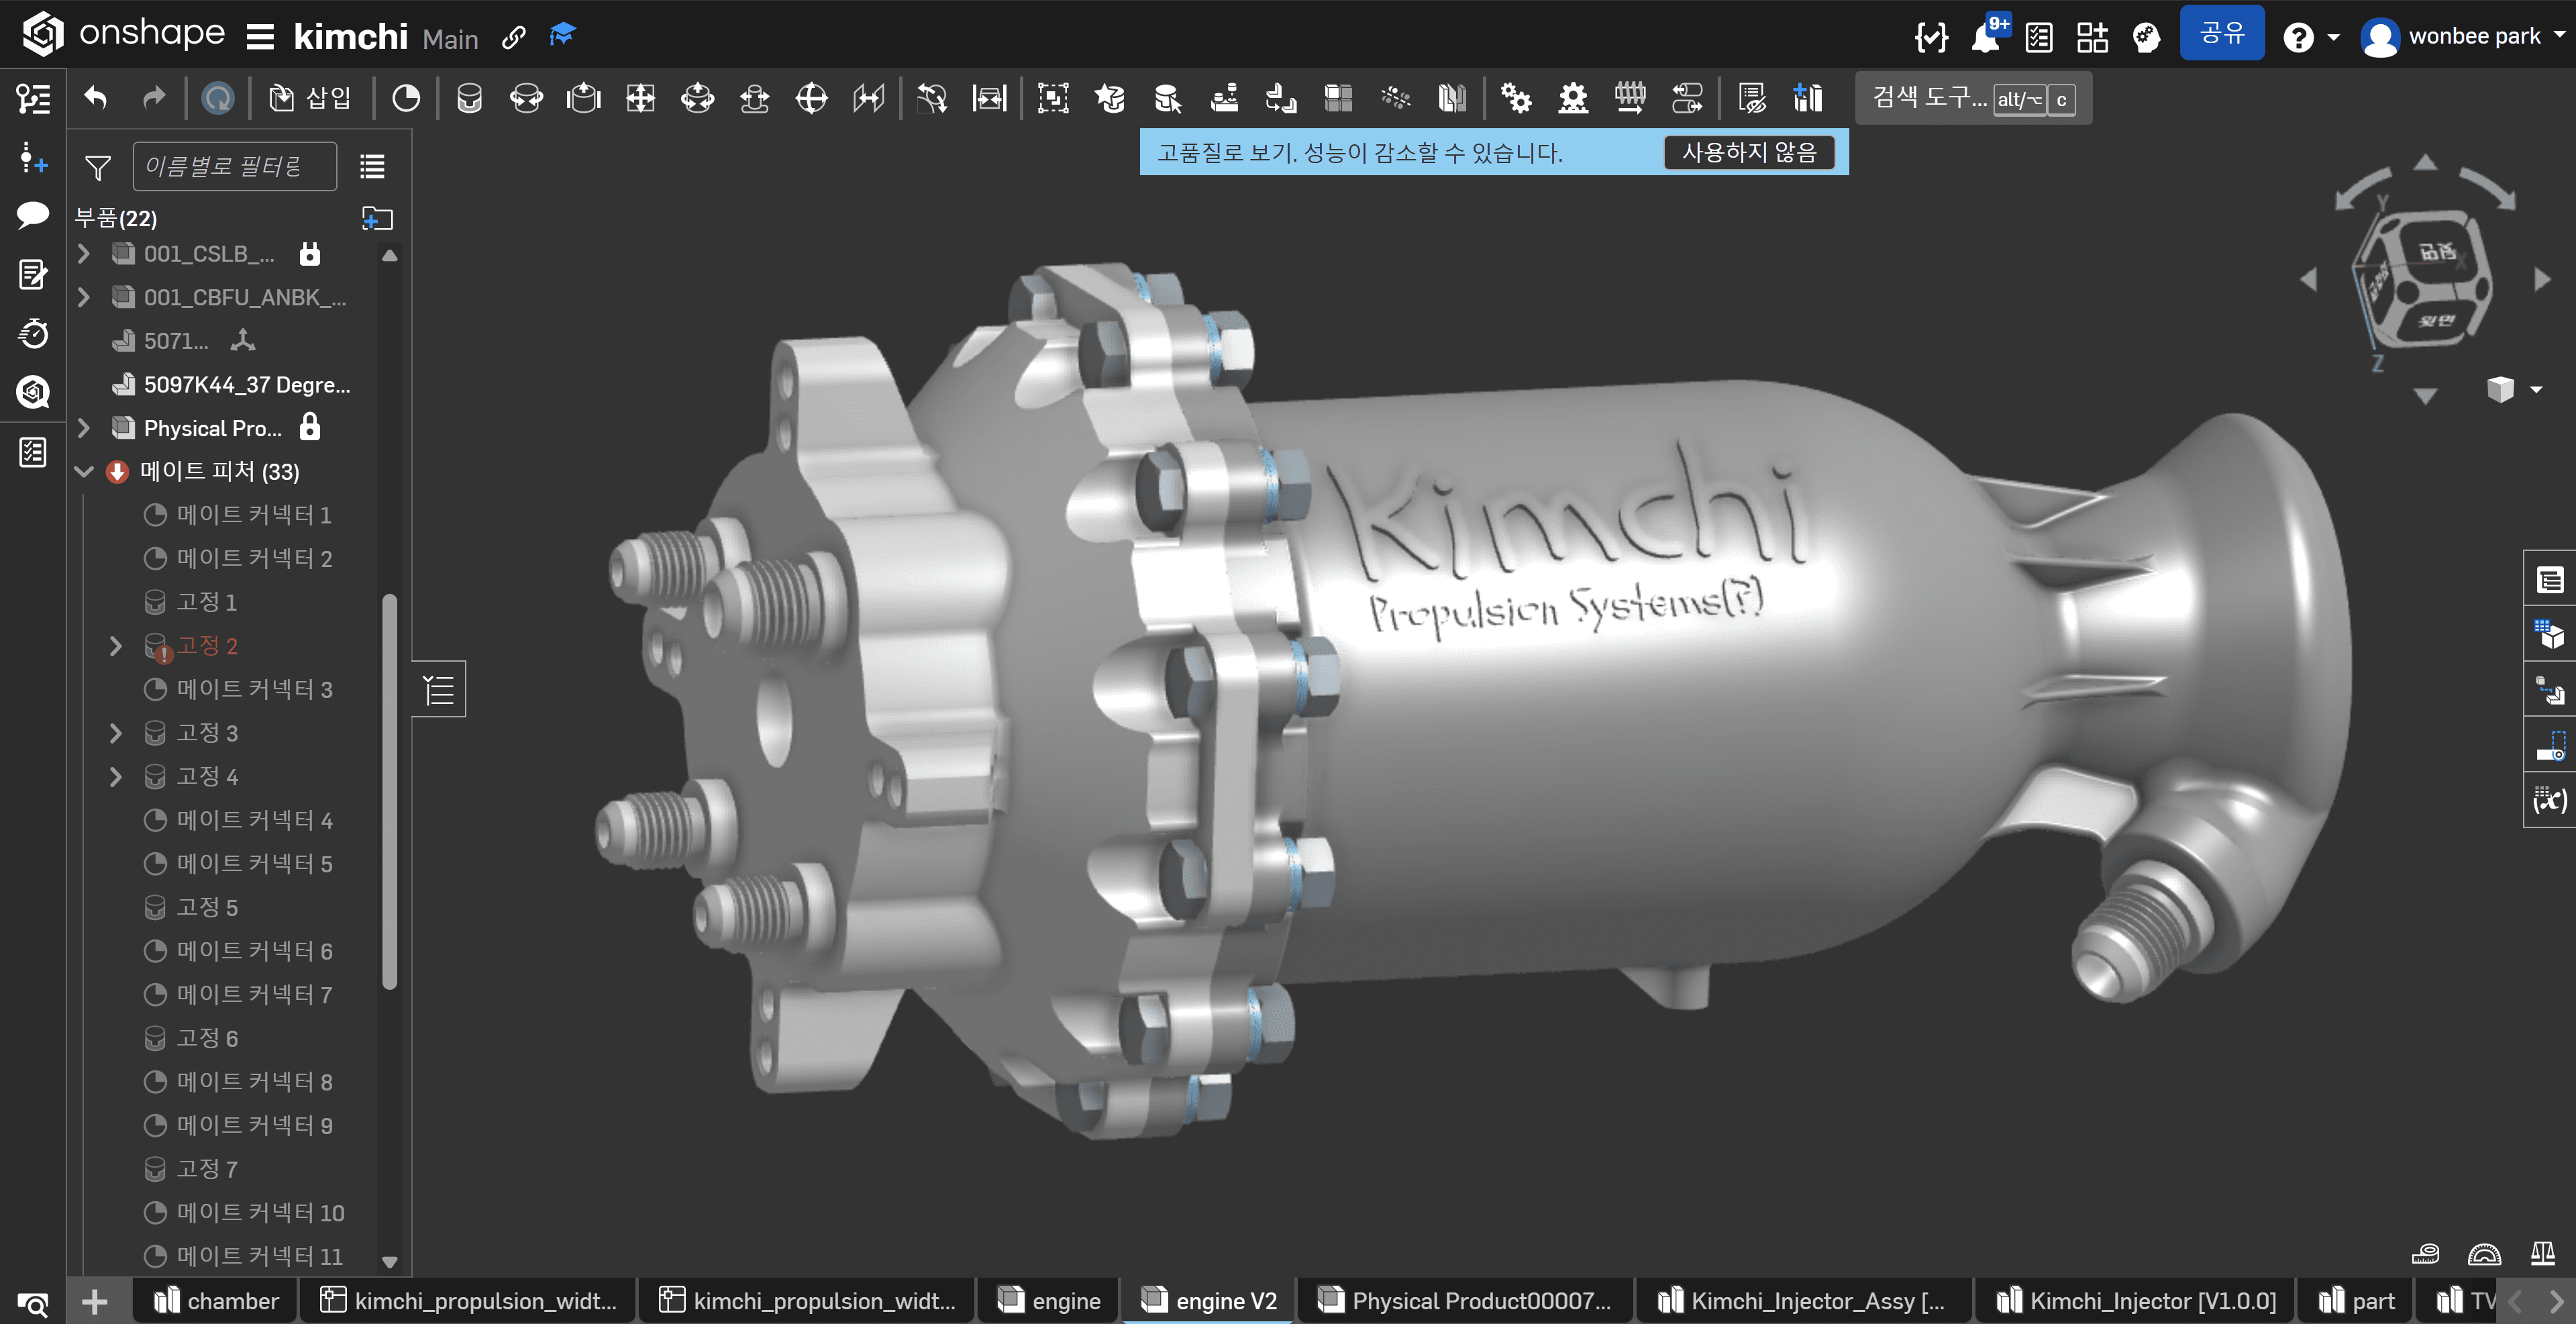The image size is (2576, 1324).
Task: Toggle the instance list view icon
Action: pos(372,167)
